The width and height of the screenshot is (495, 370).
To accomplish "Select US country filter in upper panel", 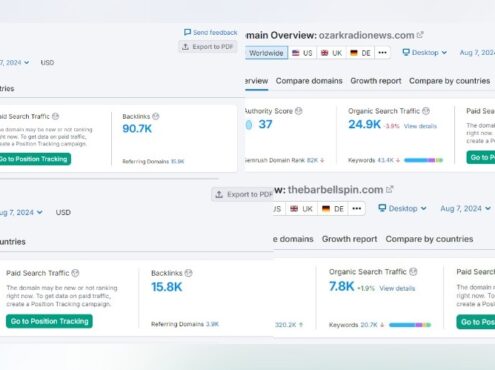I will (302, 53).
